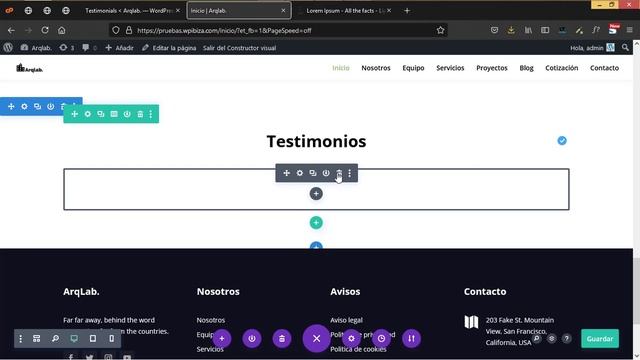
Task: Open row more options in green toolbar
Action: click(x=151, y=114)
